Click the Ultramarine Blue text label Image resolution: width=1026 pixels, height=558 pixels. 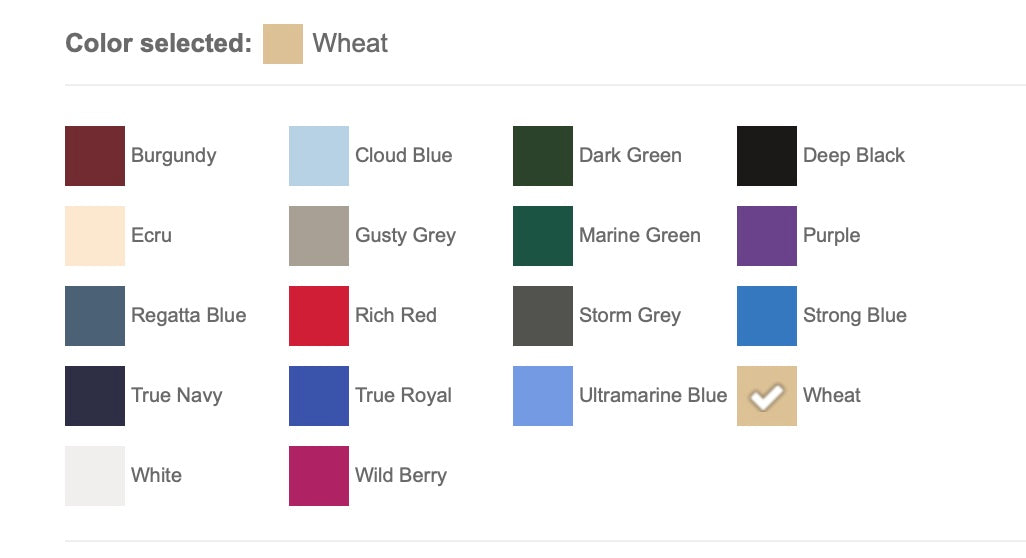[652, 396]
